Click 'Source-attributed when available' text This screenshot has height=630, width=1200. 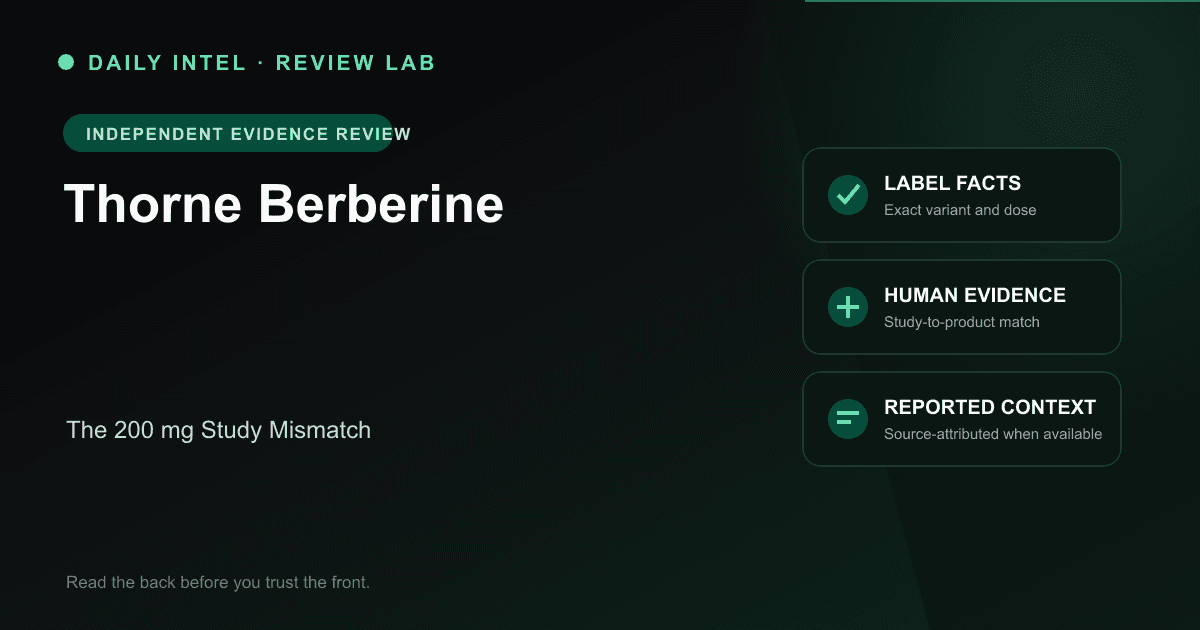click(993, 434)
